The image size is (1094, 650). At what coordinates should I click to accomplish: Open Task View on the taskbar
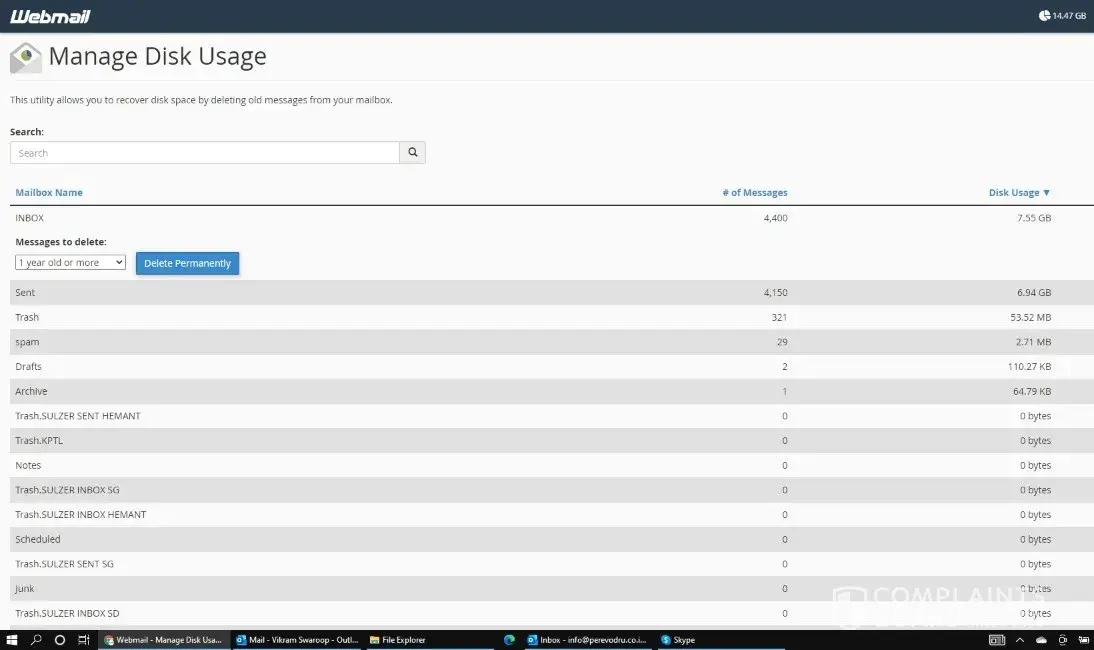coord(84,640)
